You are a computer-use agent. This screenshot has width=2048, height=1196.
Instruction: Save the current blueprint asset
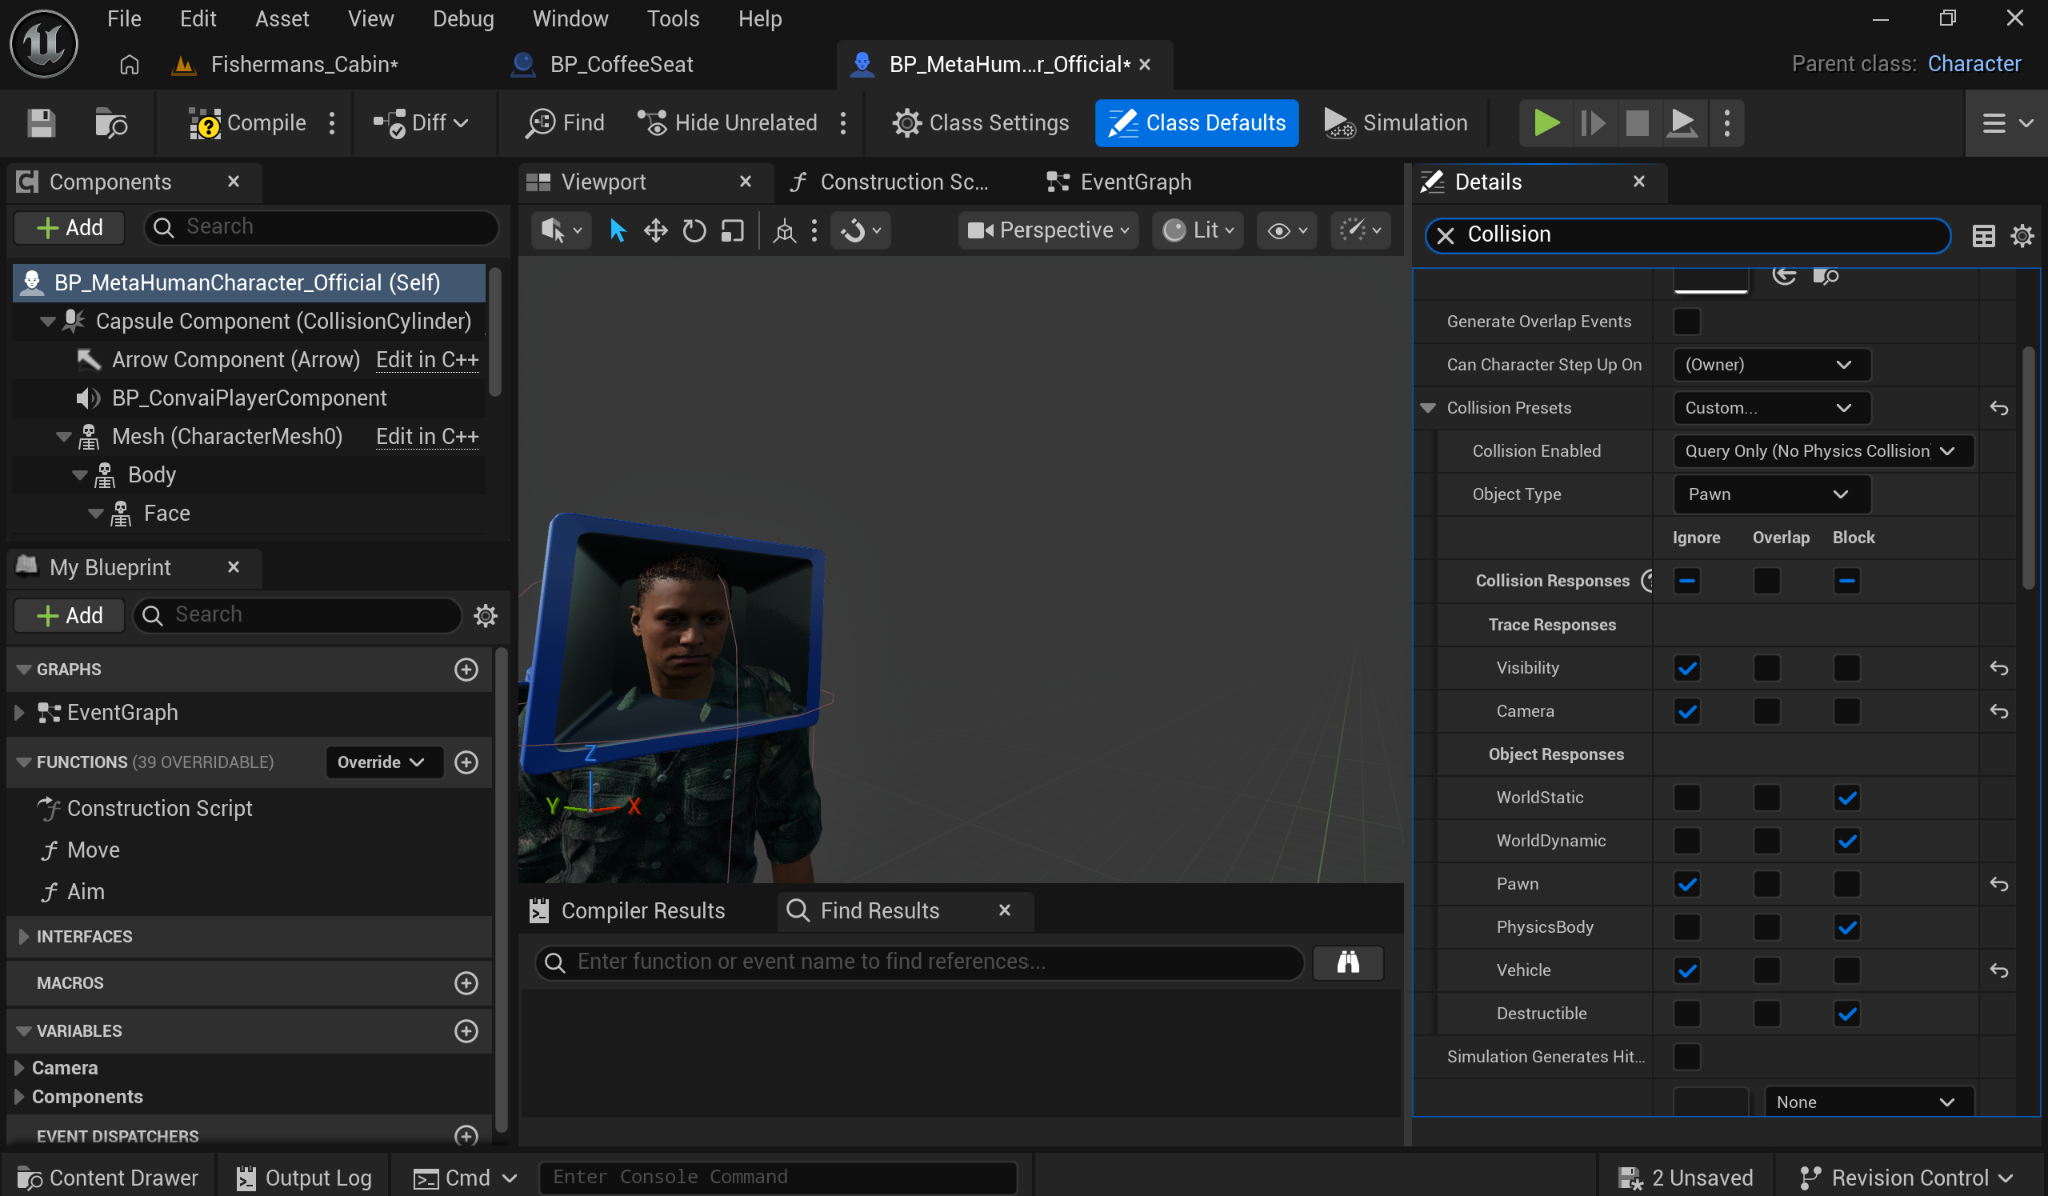[x=41, y=123]
